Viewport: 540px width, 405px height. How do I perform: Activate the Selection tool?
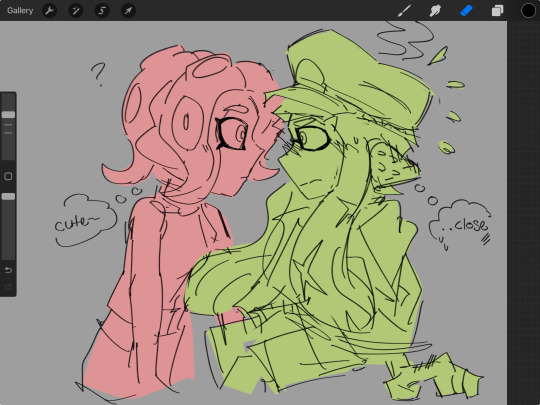[102, 11]
